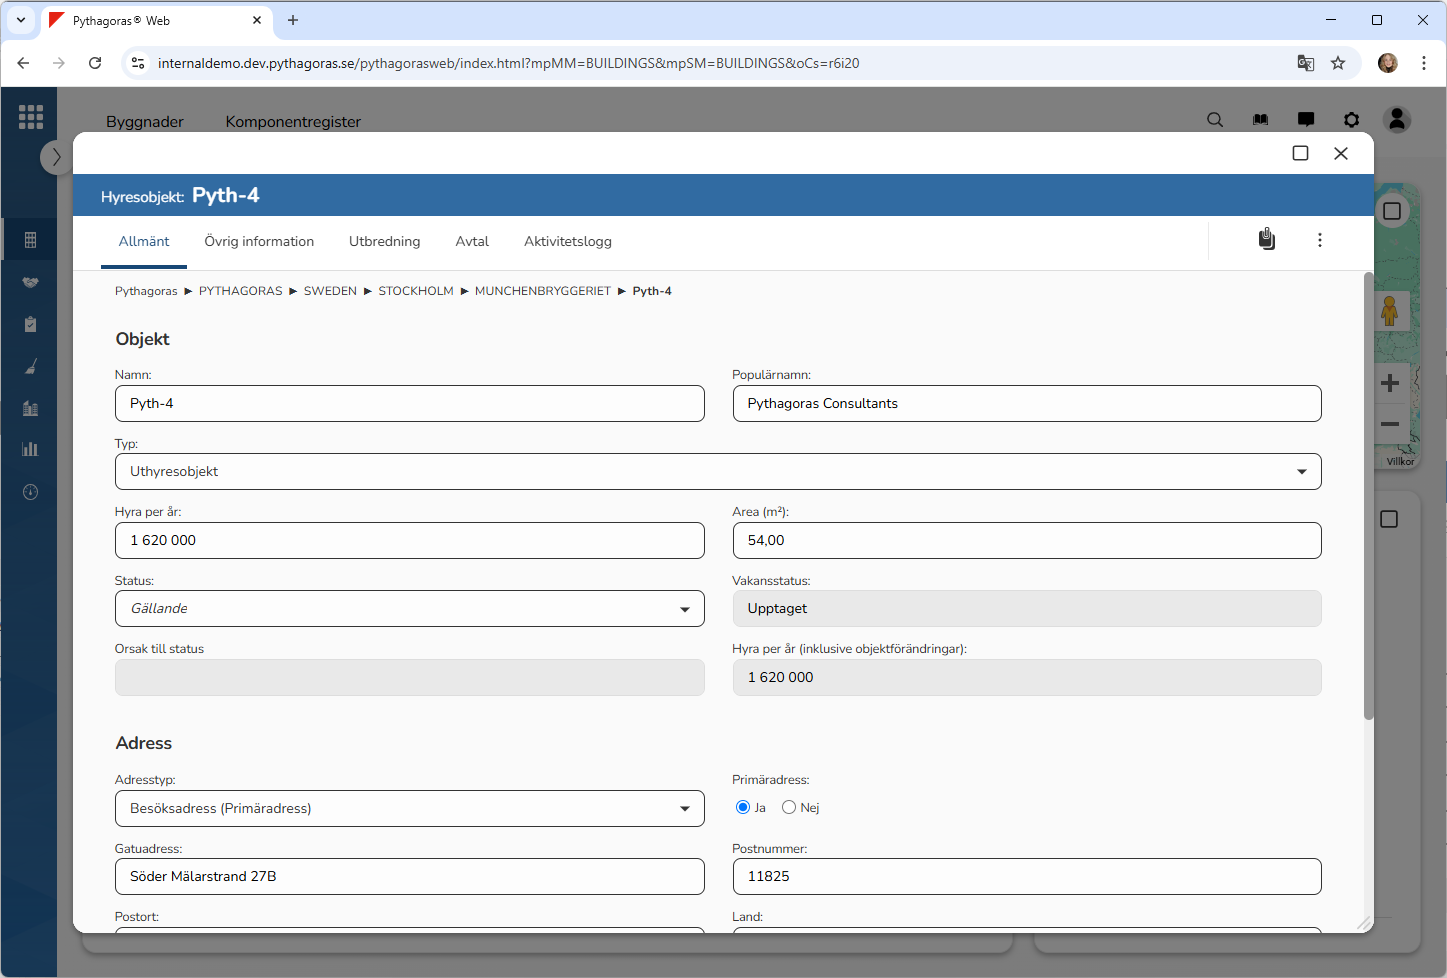This screenshot has width=1447, height=978.
Task: Click the MUNCHENBRYGGERIET breadcrumb link
Action: [542, 291]
